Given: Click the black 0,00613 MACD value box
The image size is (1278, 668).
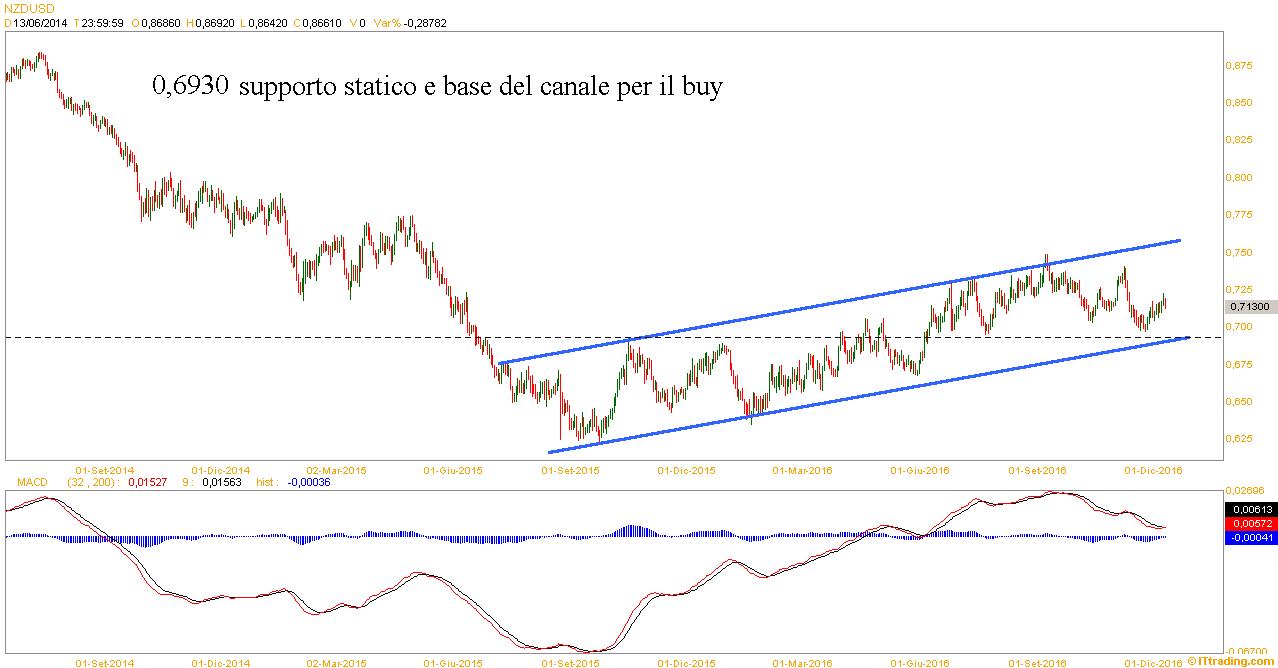Looking at the screenshot, I should (x=1250, y=510).
